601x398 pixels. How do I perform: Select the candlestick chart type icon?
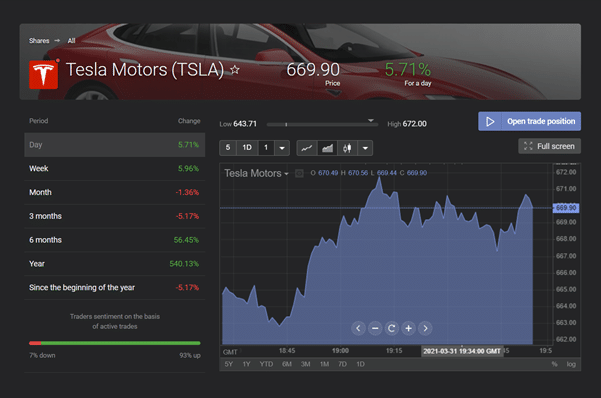pos(347,148)
